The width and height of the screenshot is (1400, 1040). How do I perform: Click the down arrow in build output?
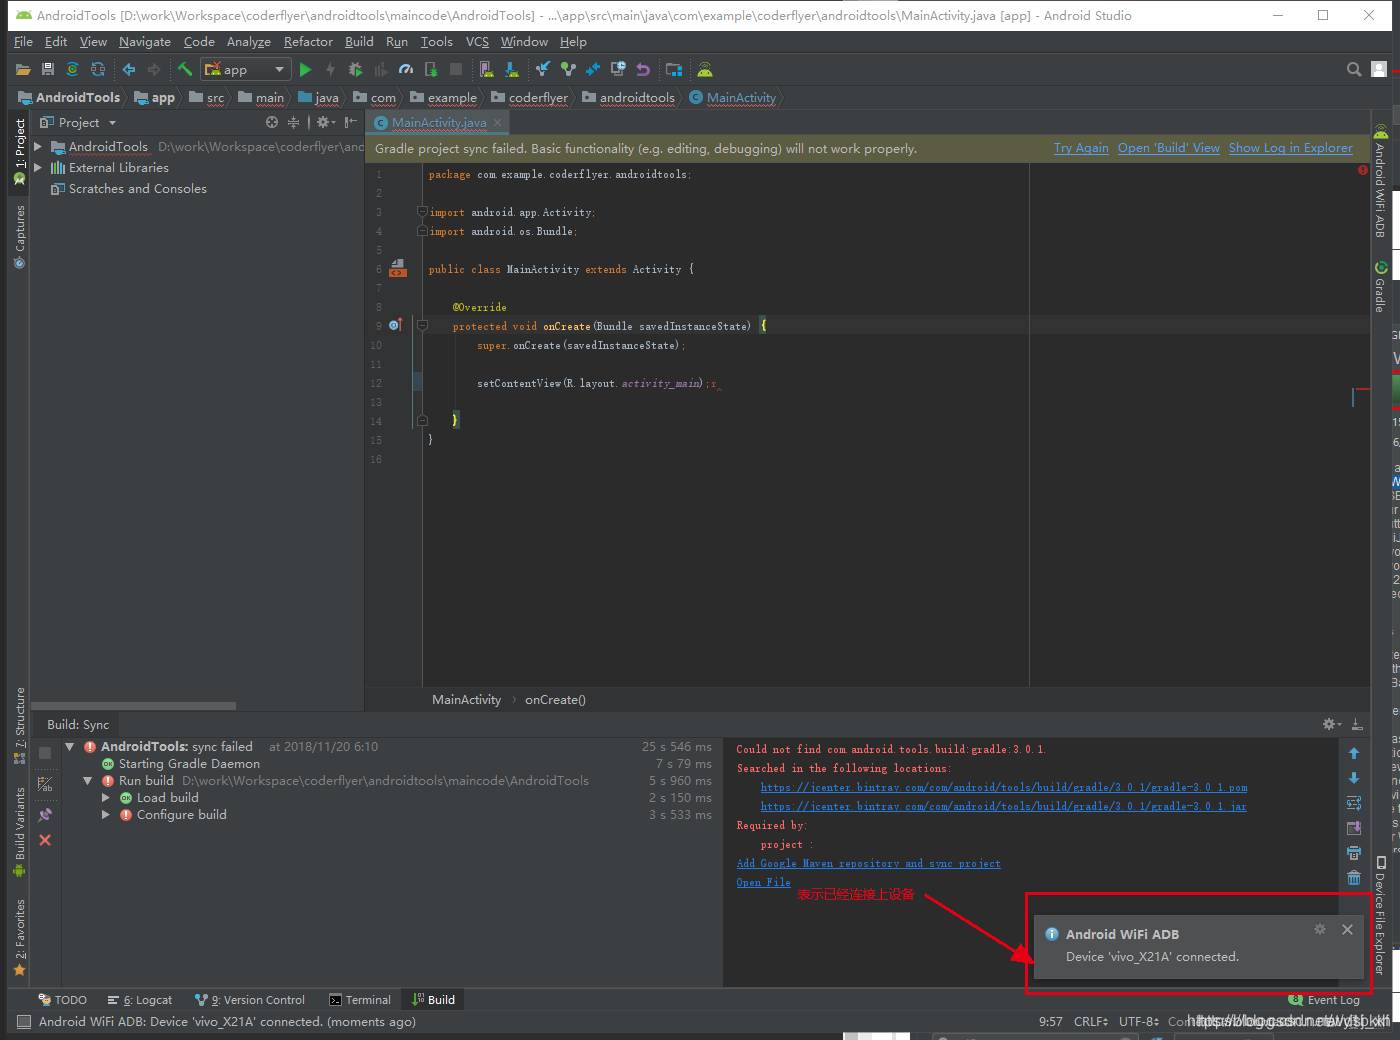pyautogui.click(x=1354, y=778)
